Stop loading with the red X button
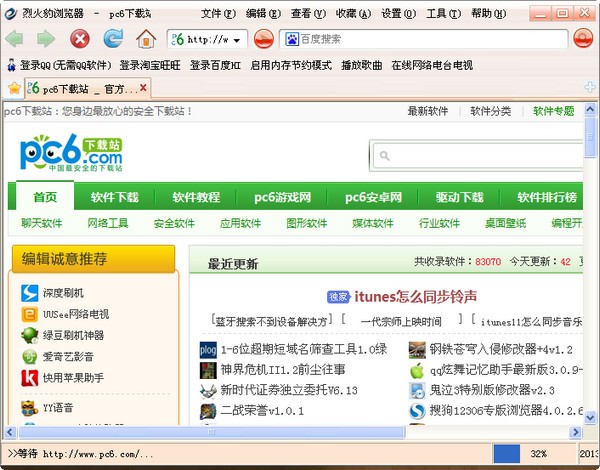Viewport: 600px width, 470px height. [80, 39]
